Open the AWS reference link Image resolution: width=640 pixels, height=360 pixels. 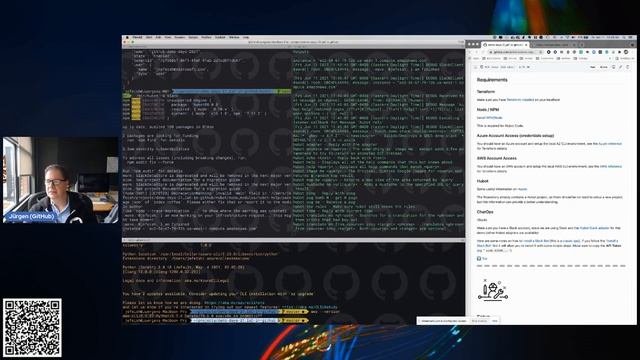pyautogui.click(x=611, y=167)
